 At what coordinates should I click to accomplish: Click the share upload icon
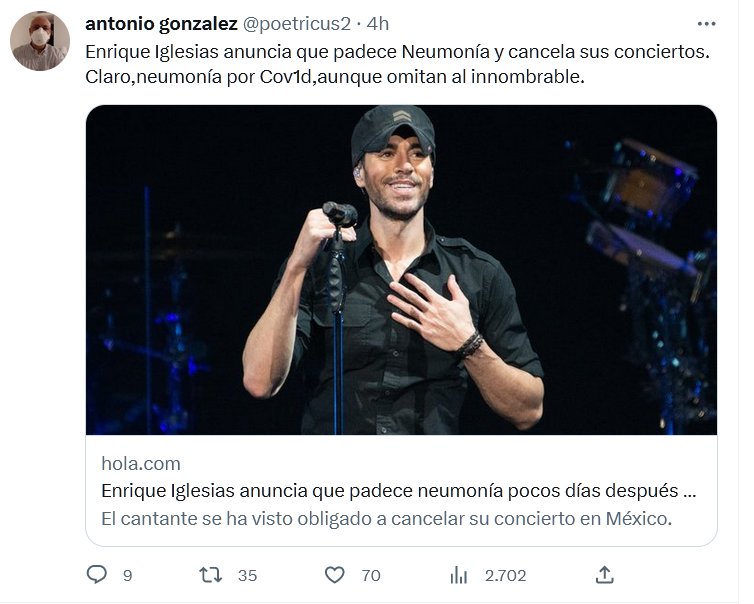click(x=605, y=575)
